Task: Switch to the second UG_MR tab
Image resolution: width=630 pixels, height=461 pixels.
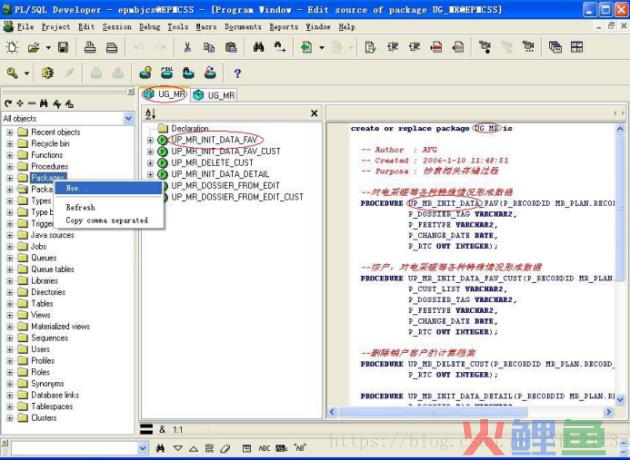Action: tap(215, 95)
